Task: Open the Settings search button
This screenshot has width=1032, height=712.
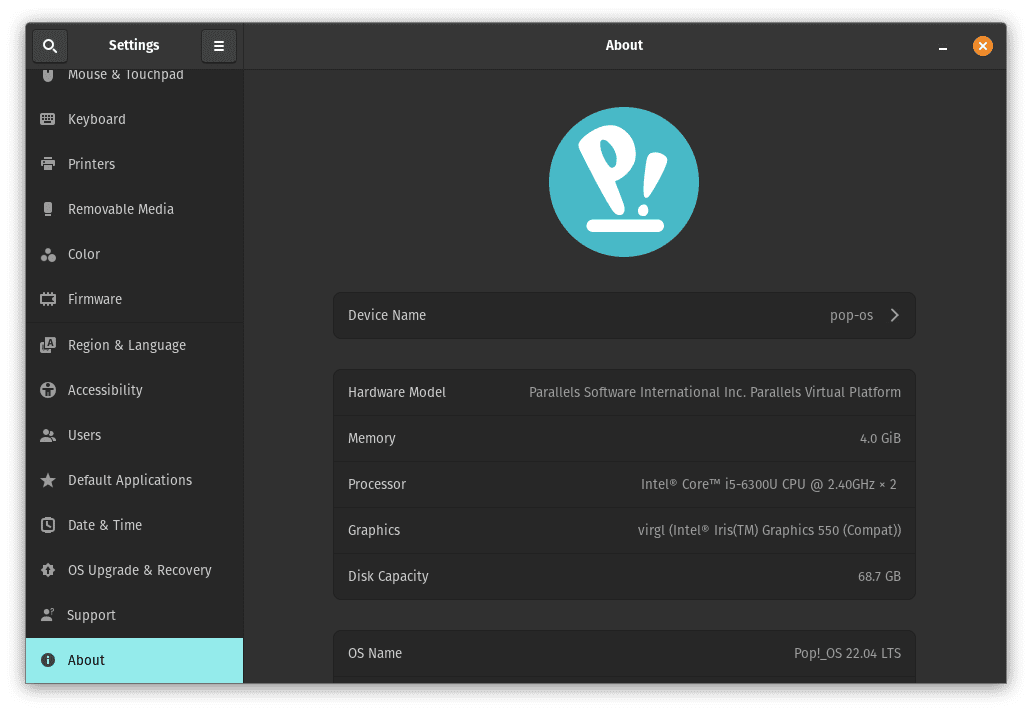Action: (x=50, y=46)
